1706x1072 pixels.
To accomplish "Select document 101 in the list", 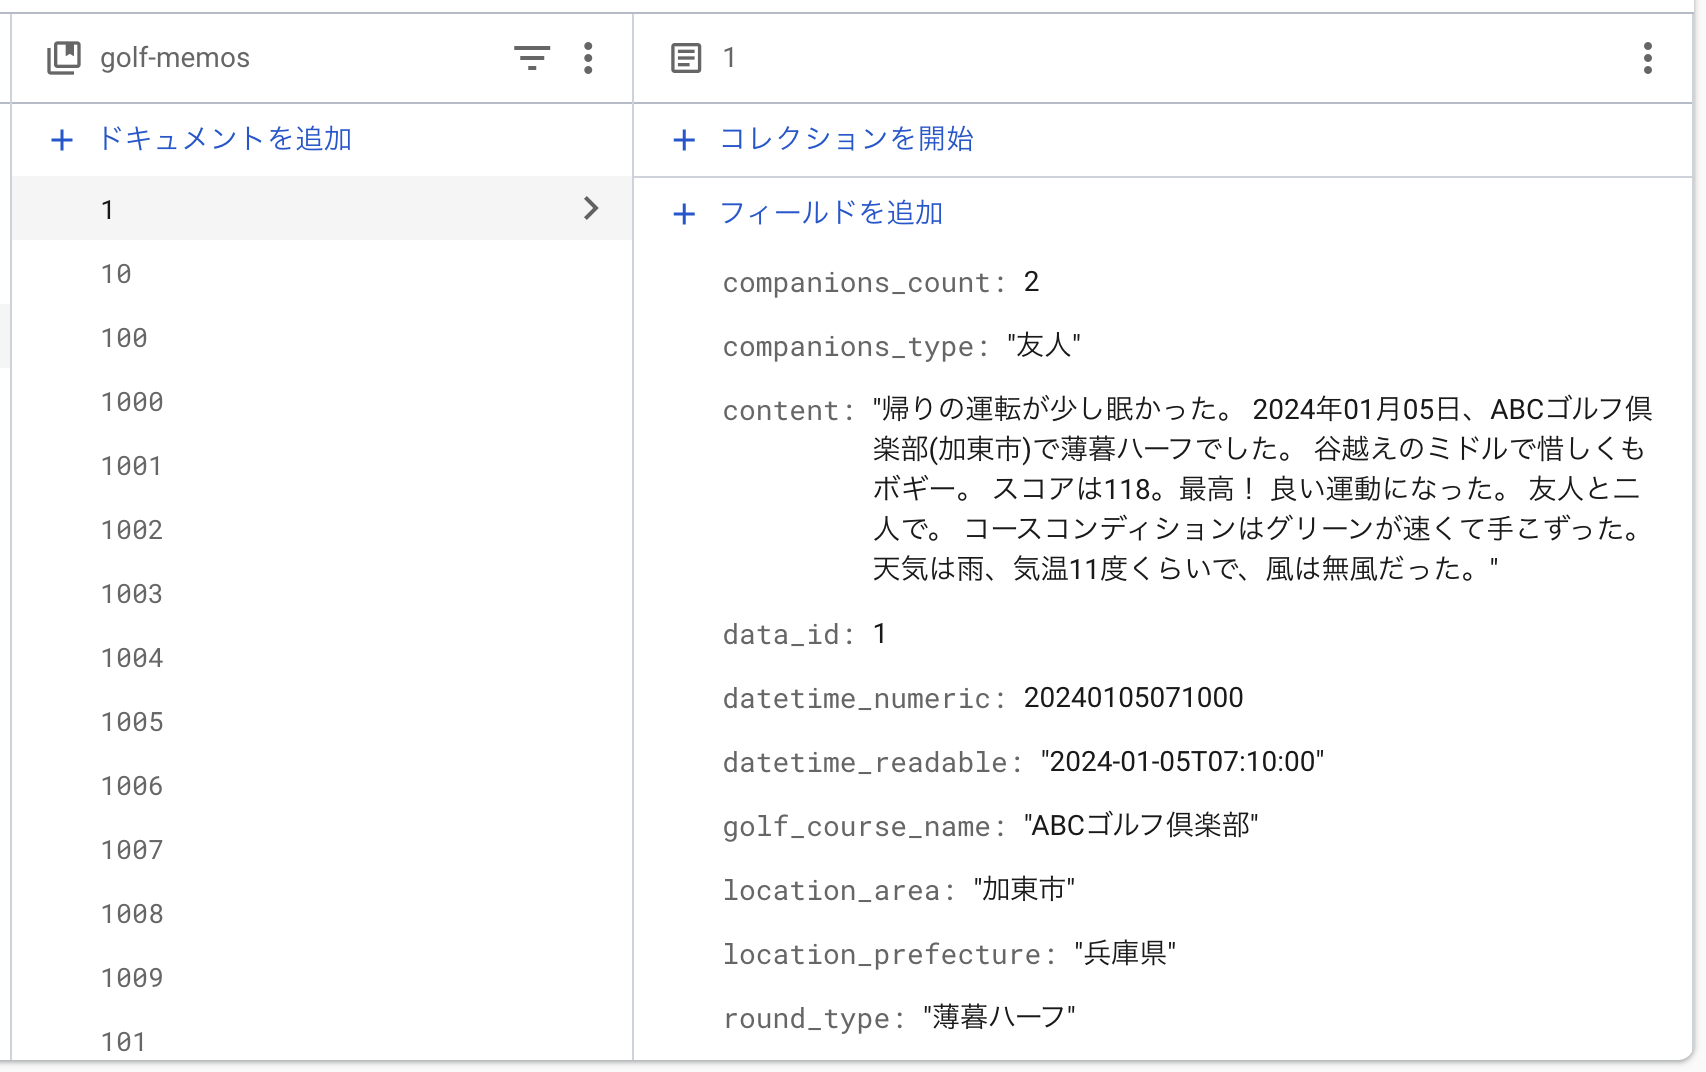I will point(123,1042).
